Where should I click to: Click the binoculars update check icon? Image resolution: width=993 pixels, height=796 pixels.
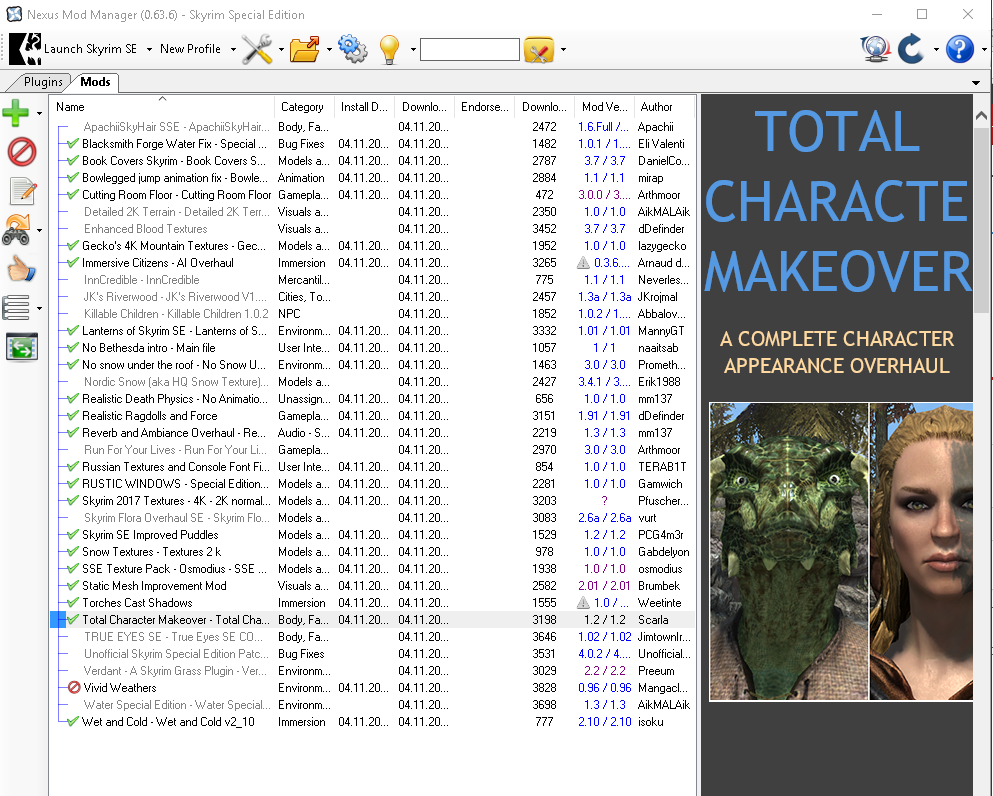[x=17, y=229]
